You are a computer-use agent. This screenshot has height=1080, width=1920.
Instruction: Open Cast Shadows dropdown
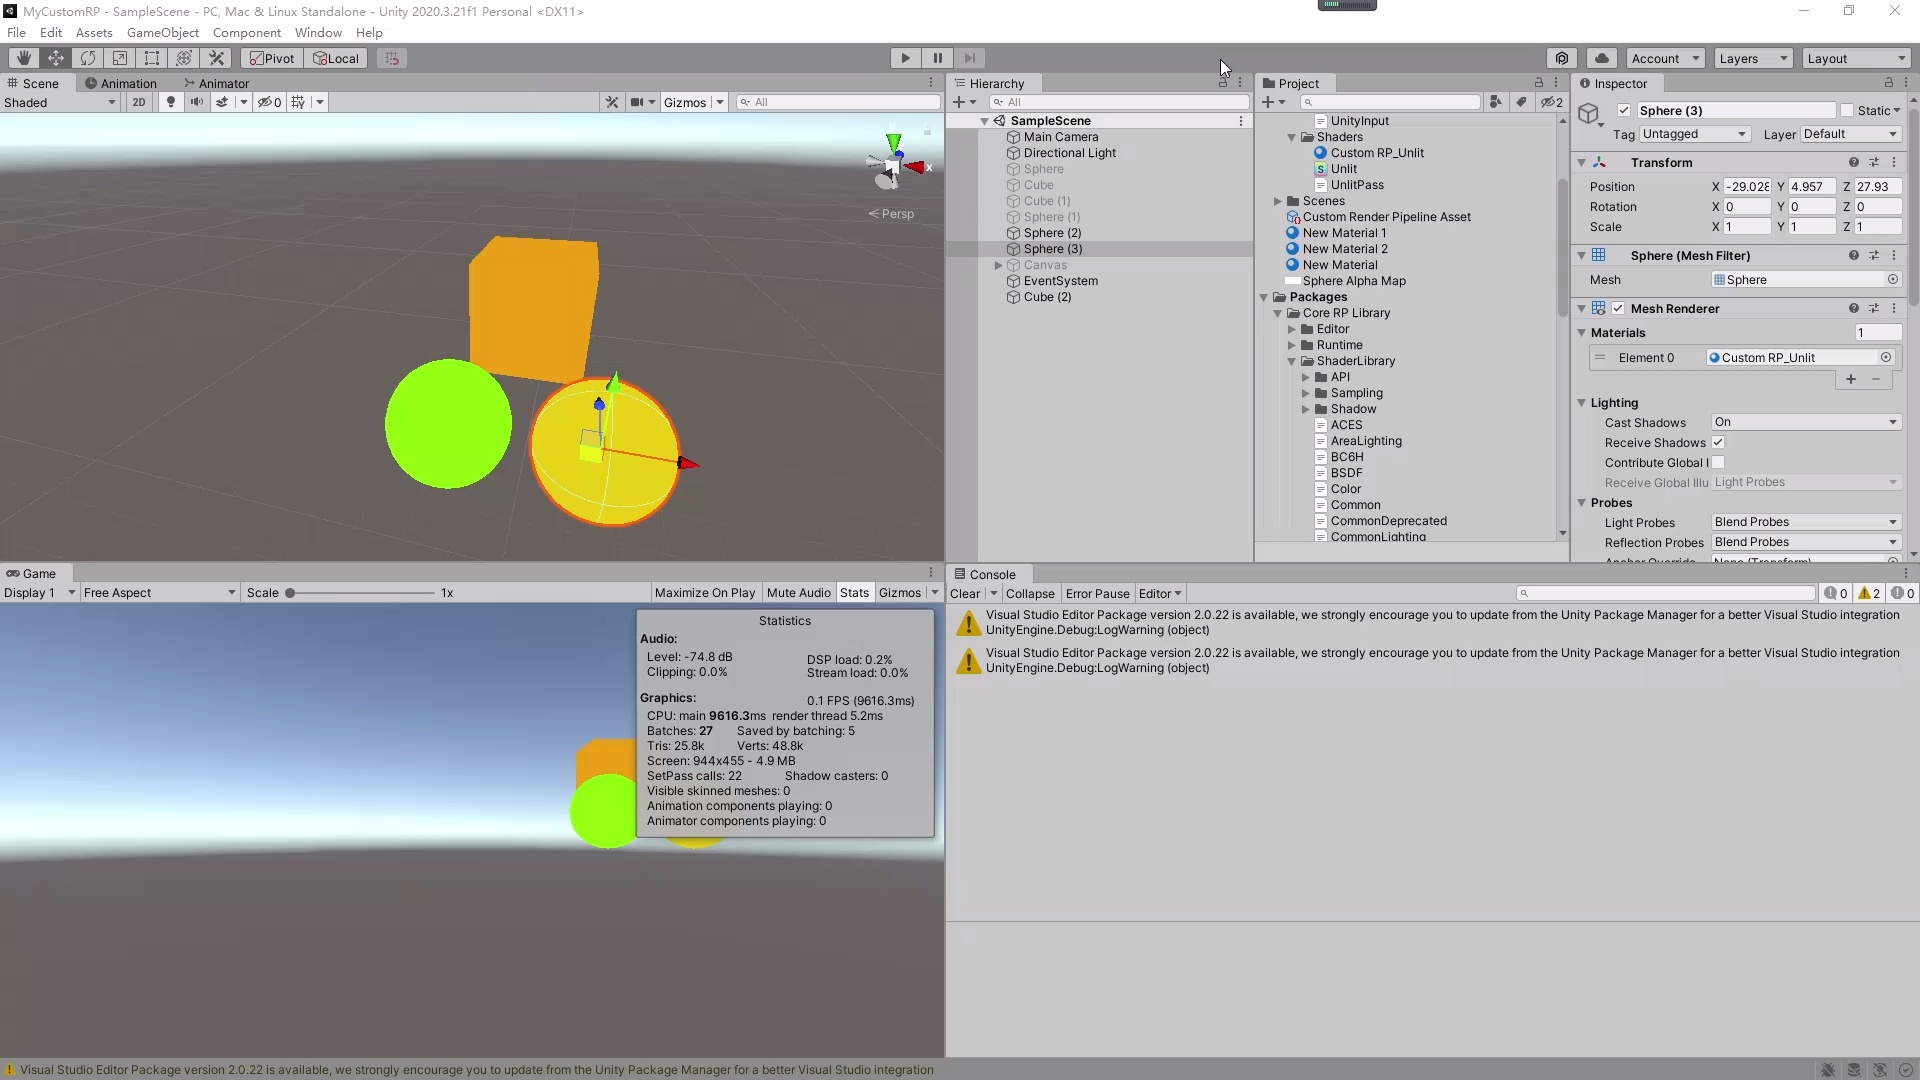(x=1805, y=423)
